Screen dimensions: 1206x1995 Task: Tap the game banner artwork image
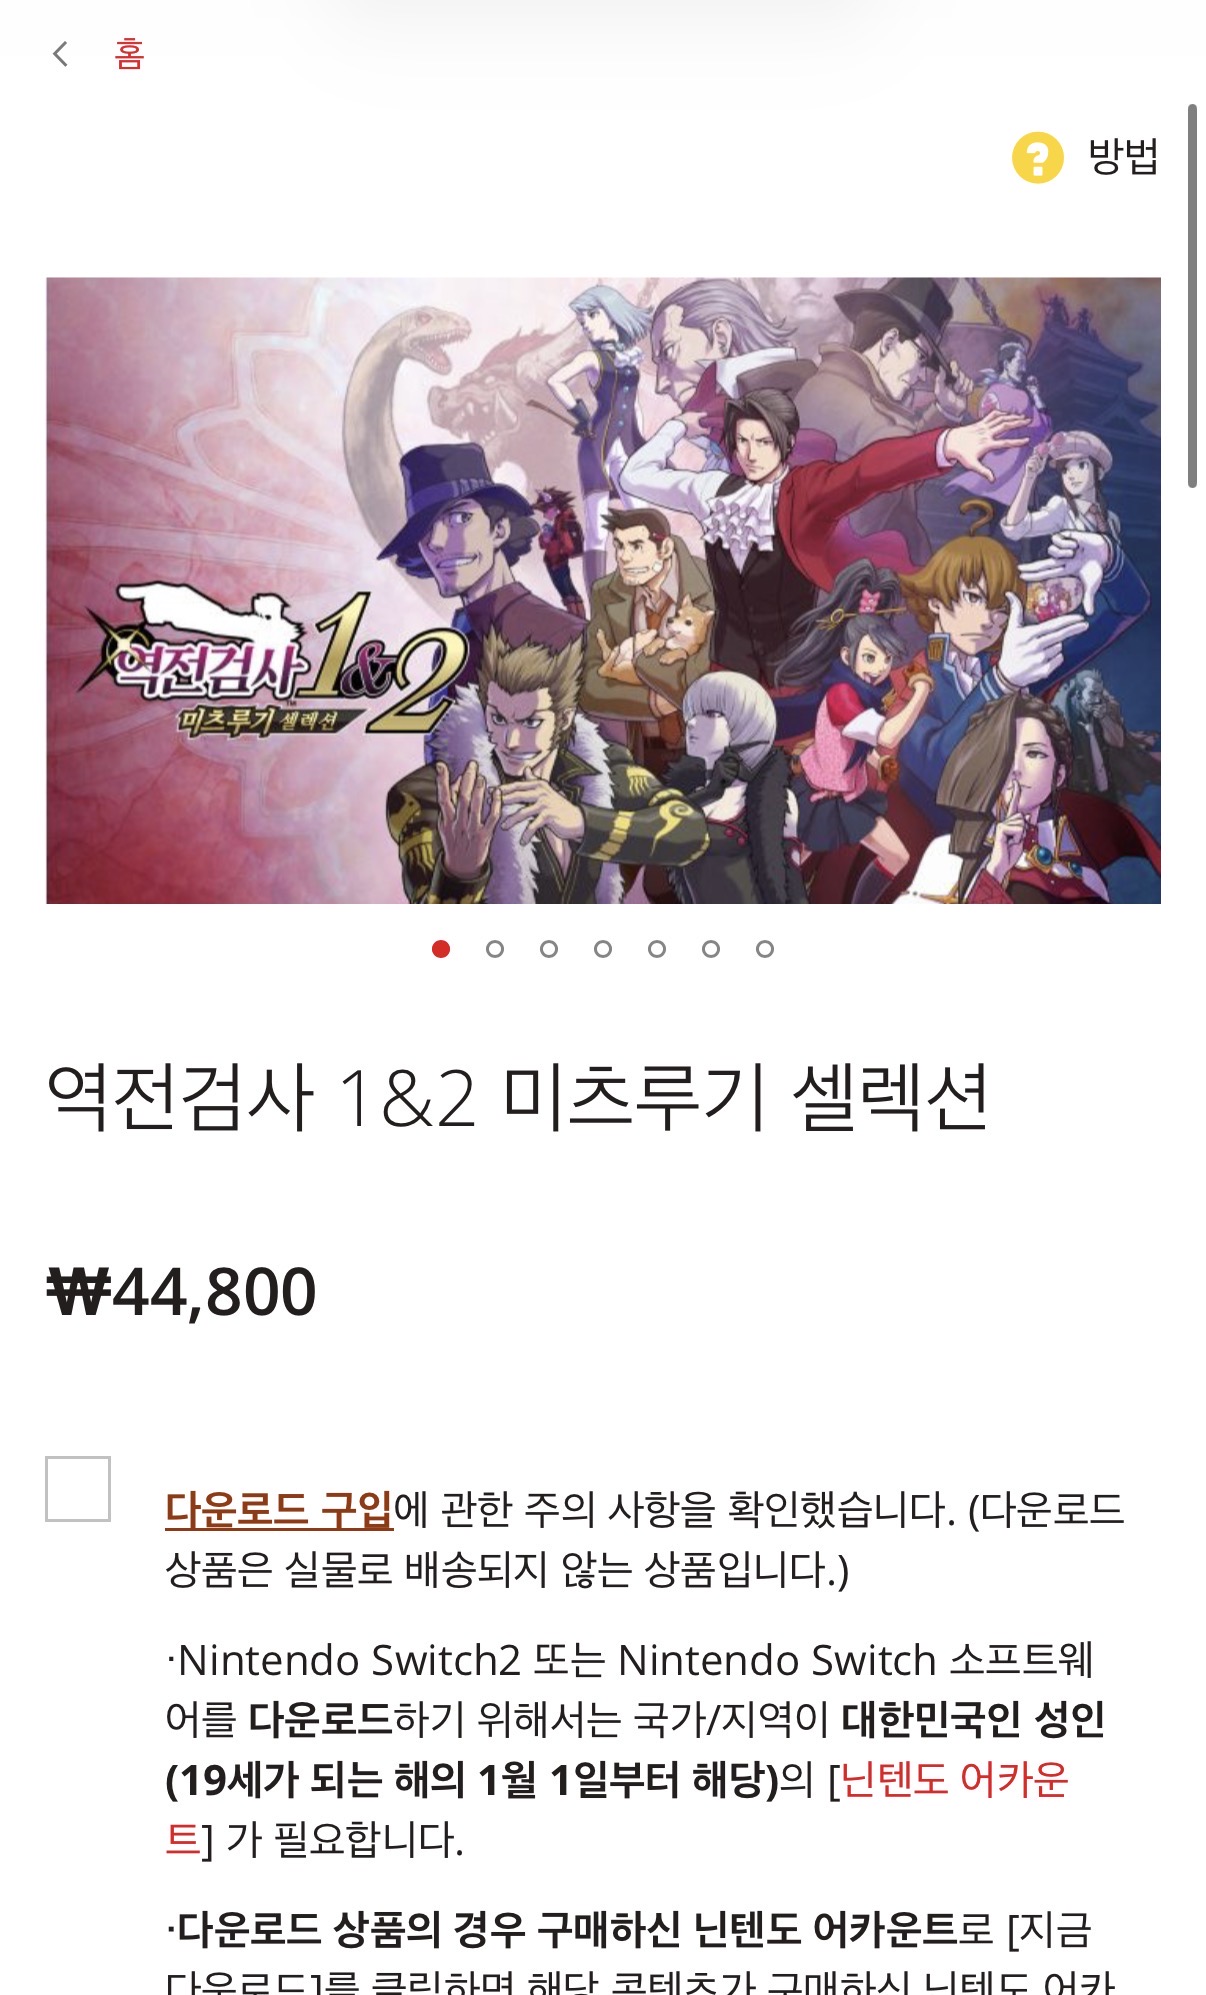(x=603, y=591)
